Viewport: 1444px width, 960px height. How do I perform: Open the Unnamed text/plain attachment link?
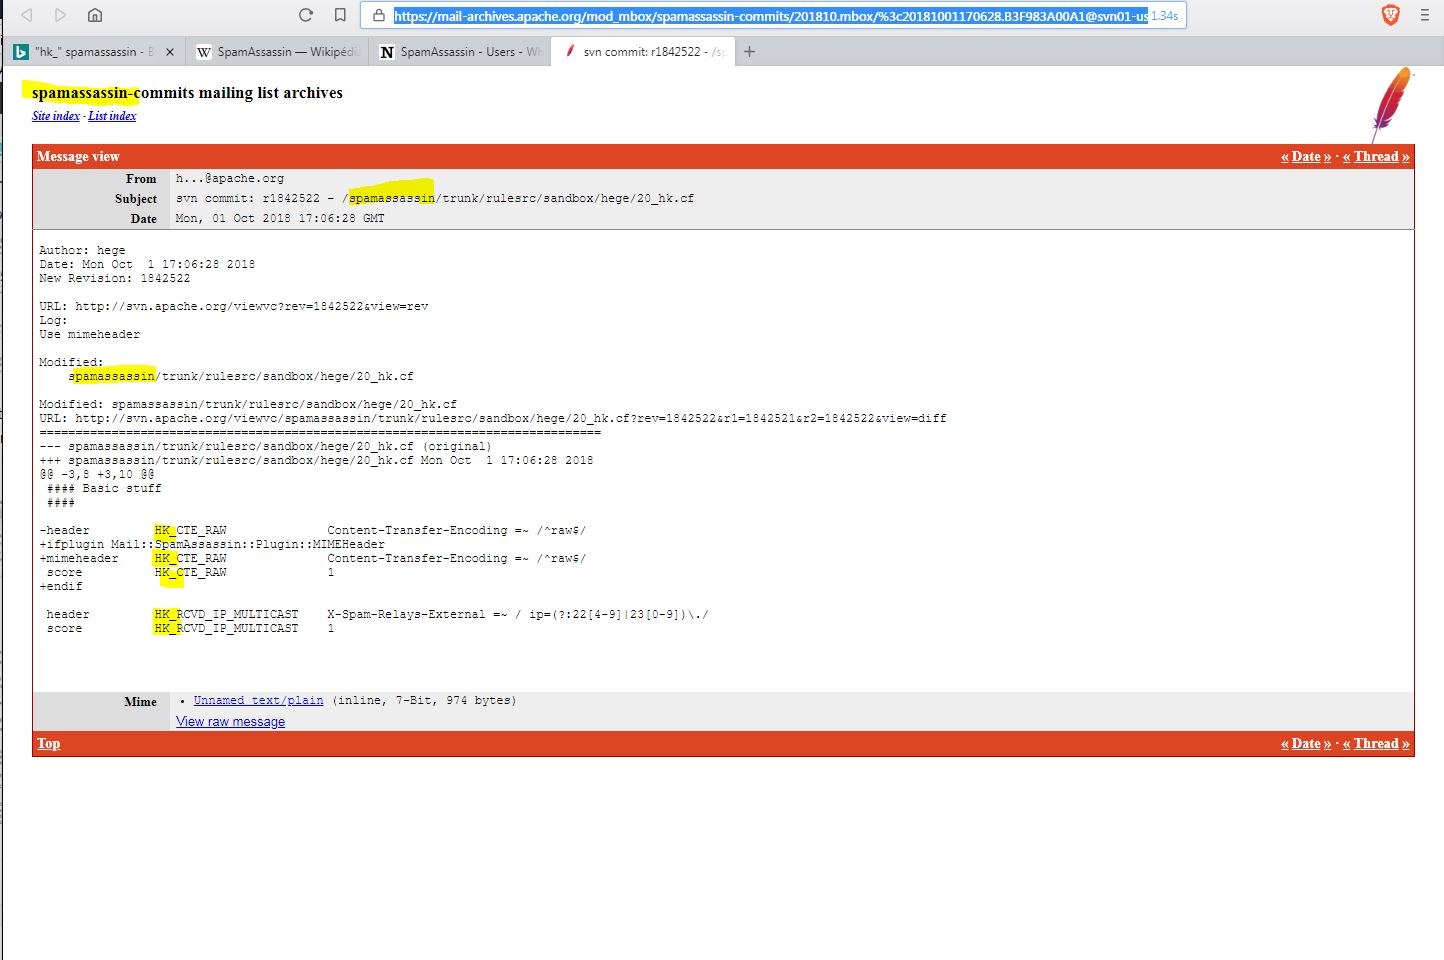(258, 701)
